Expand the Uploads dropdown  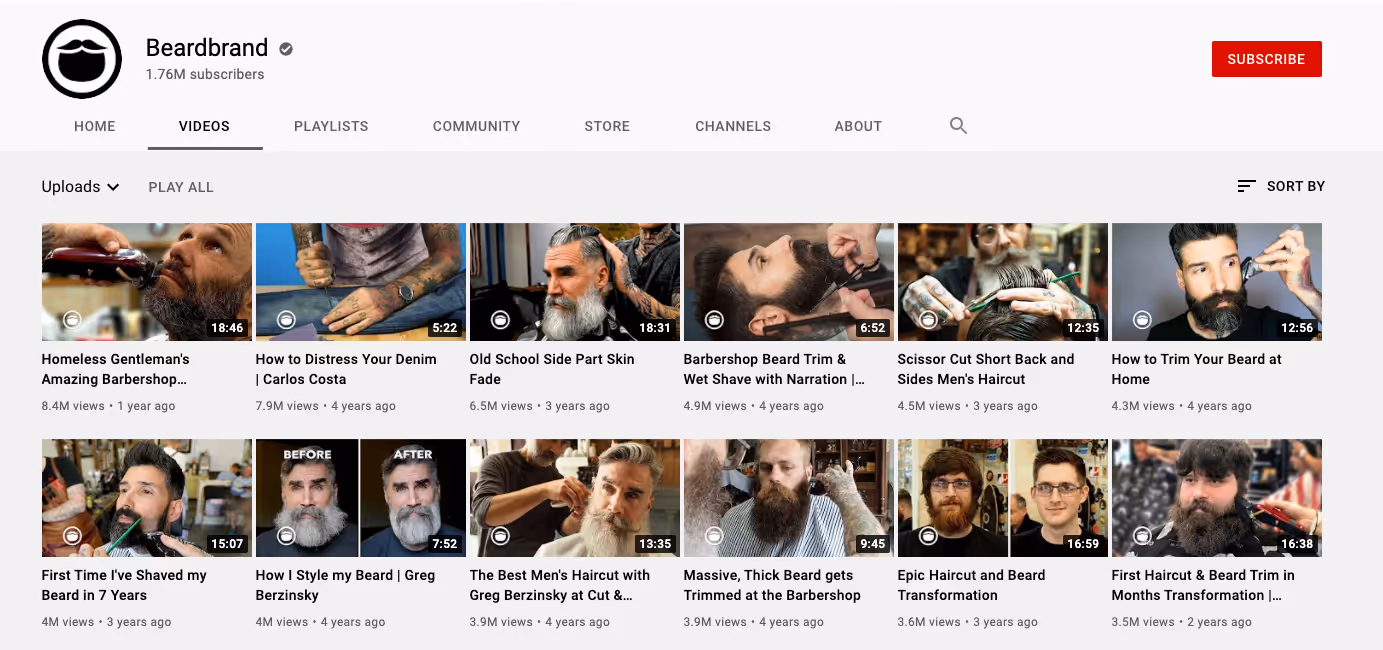point(81,187)
